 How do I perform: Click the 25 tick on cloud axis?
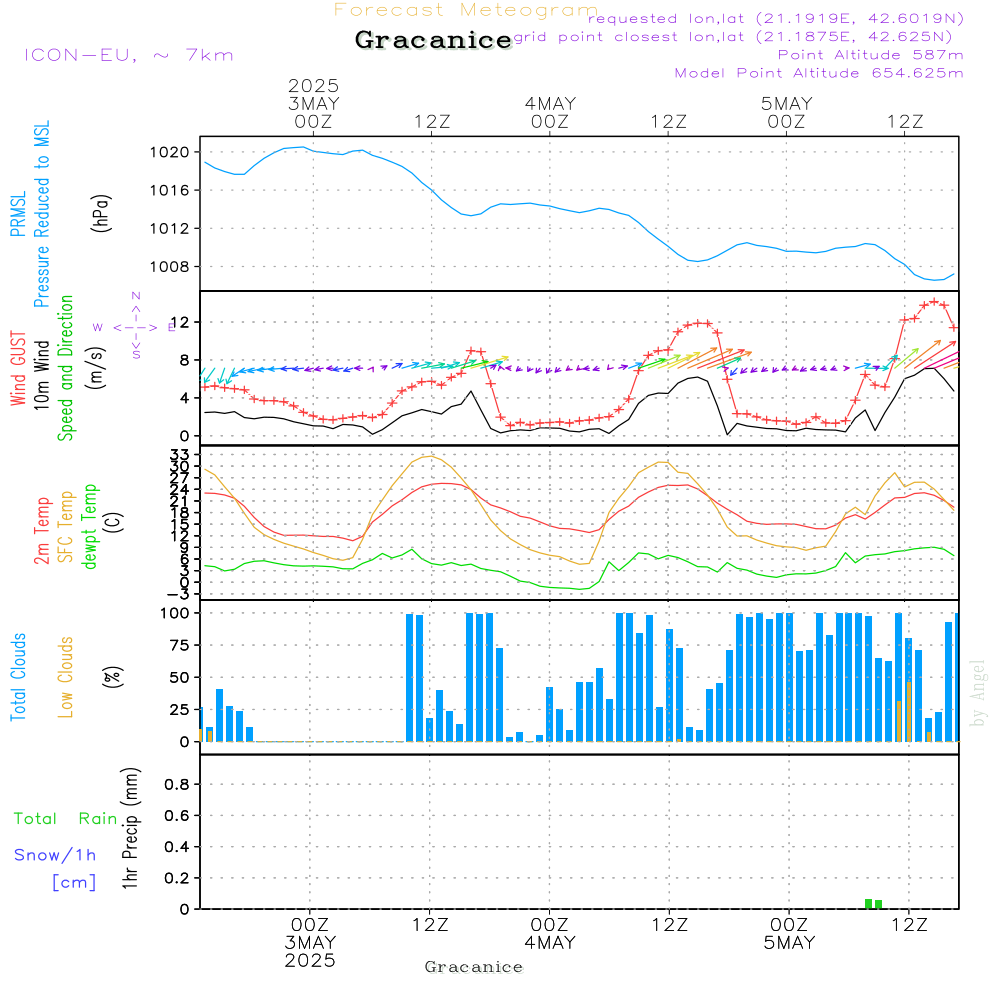(x=180, y=710)
